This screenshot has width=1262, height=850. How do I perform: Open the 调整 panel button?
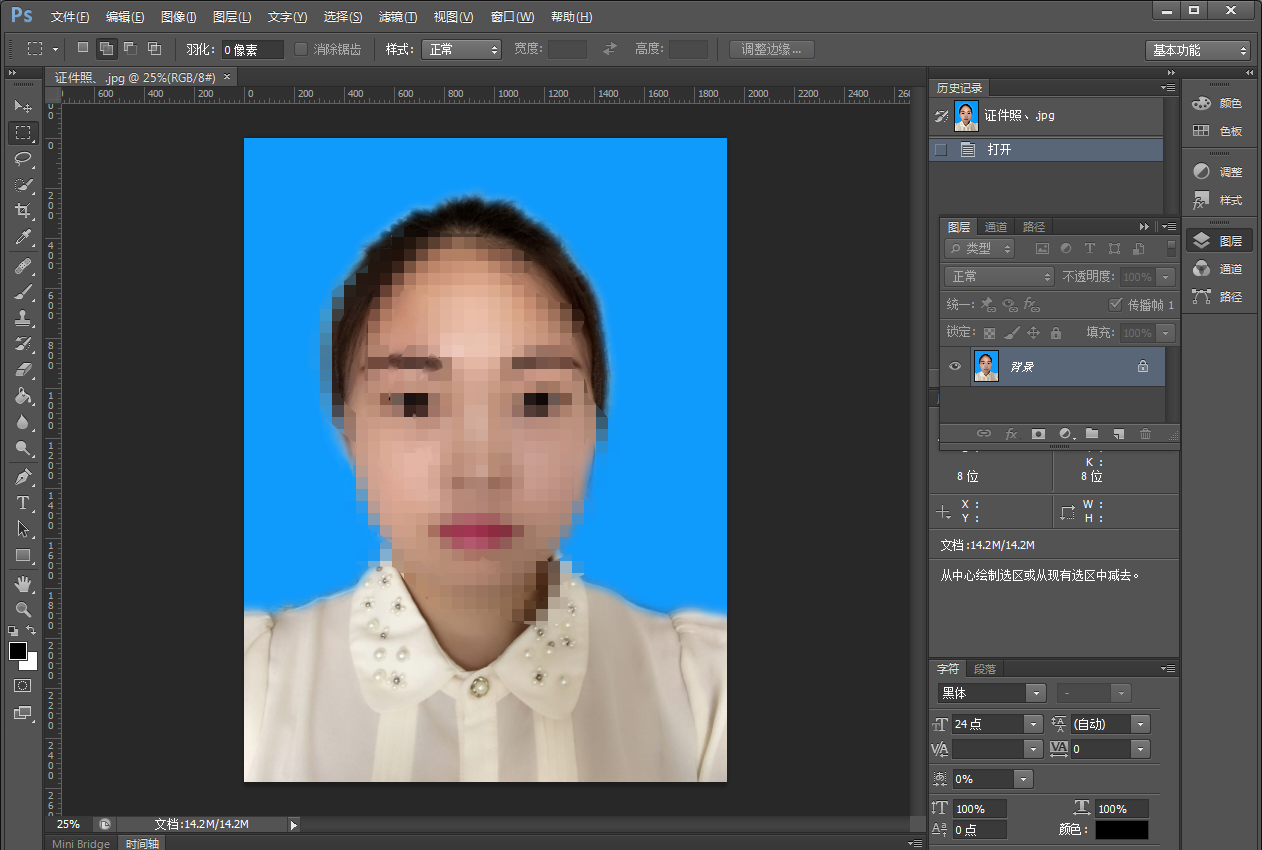1218,172
